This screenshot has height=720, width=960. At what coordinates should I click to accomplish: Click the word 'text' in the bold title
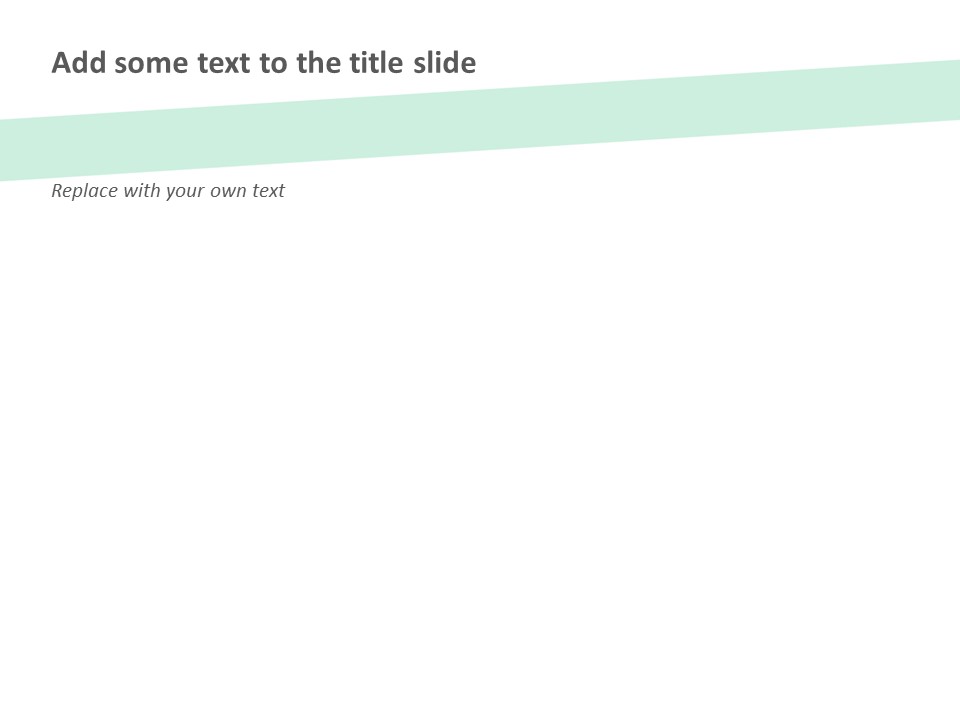(x=223, y=63)
